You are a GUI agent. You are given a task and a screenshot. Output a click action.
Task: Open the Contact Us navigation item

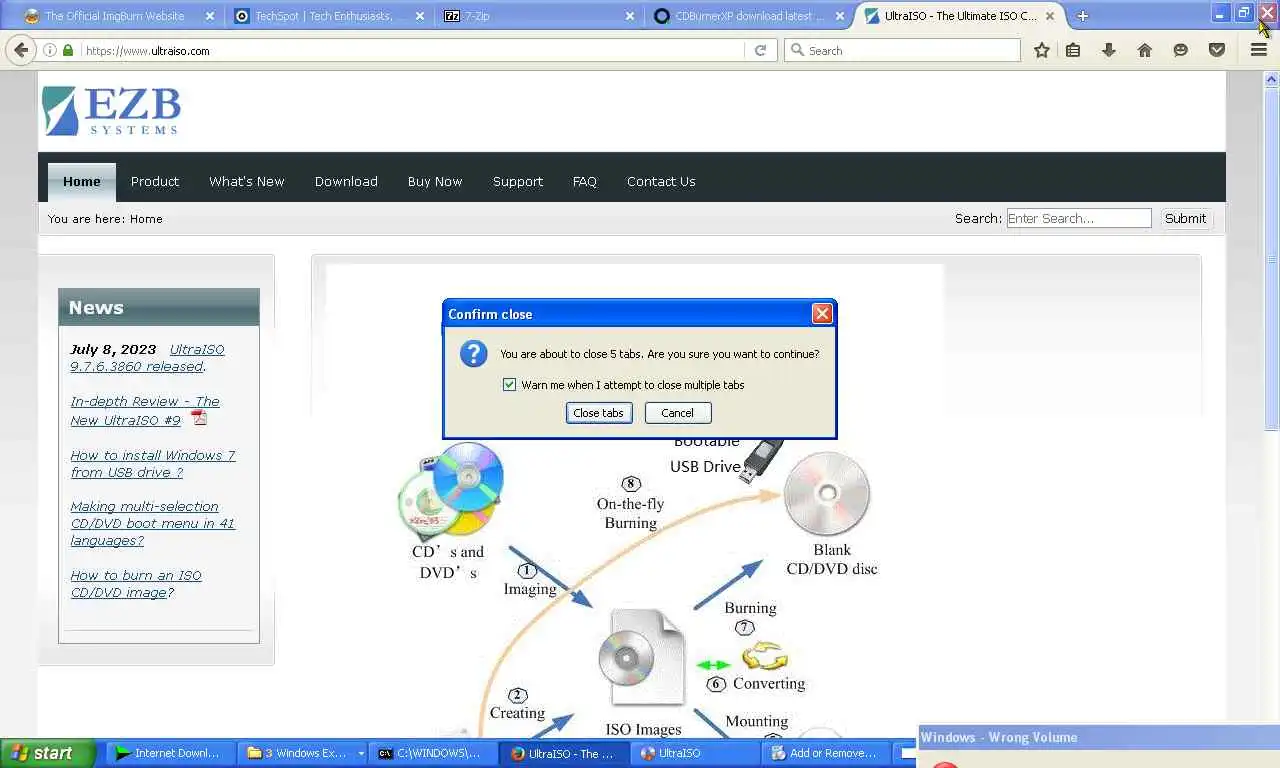(x=661, y=181)
